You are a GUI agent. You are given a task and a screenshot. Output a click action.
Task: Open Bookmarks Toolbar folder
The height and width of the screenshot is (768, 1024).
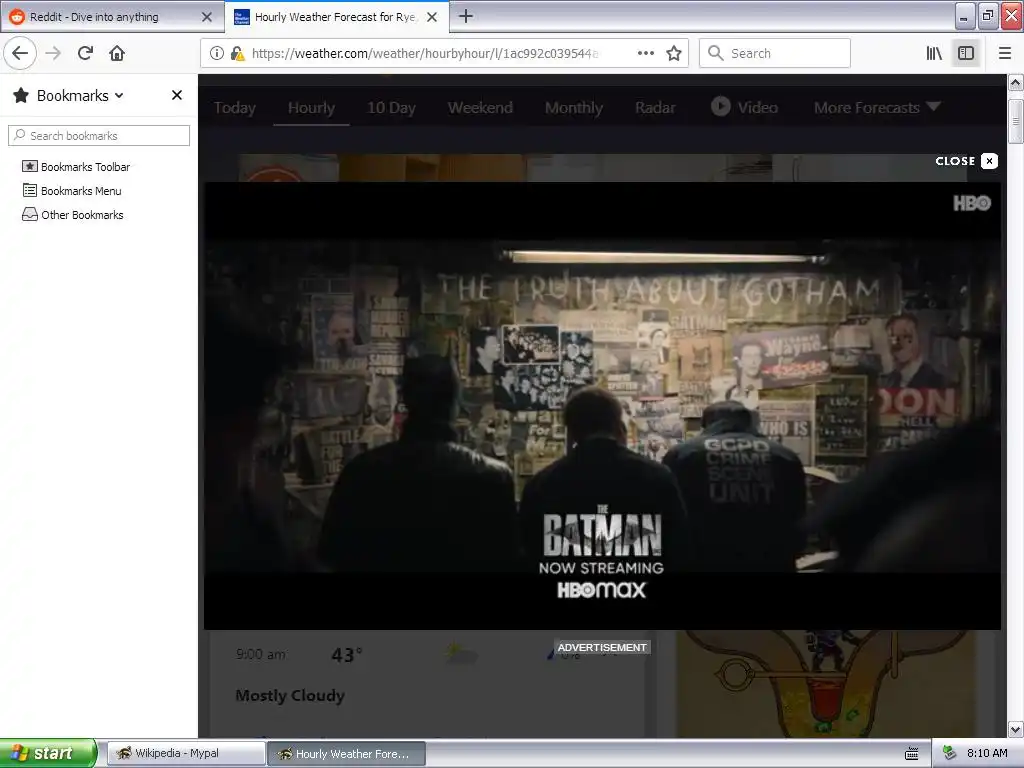click(76, 167)
